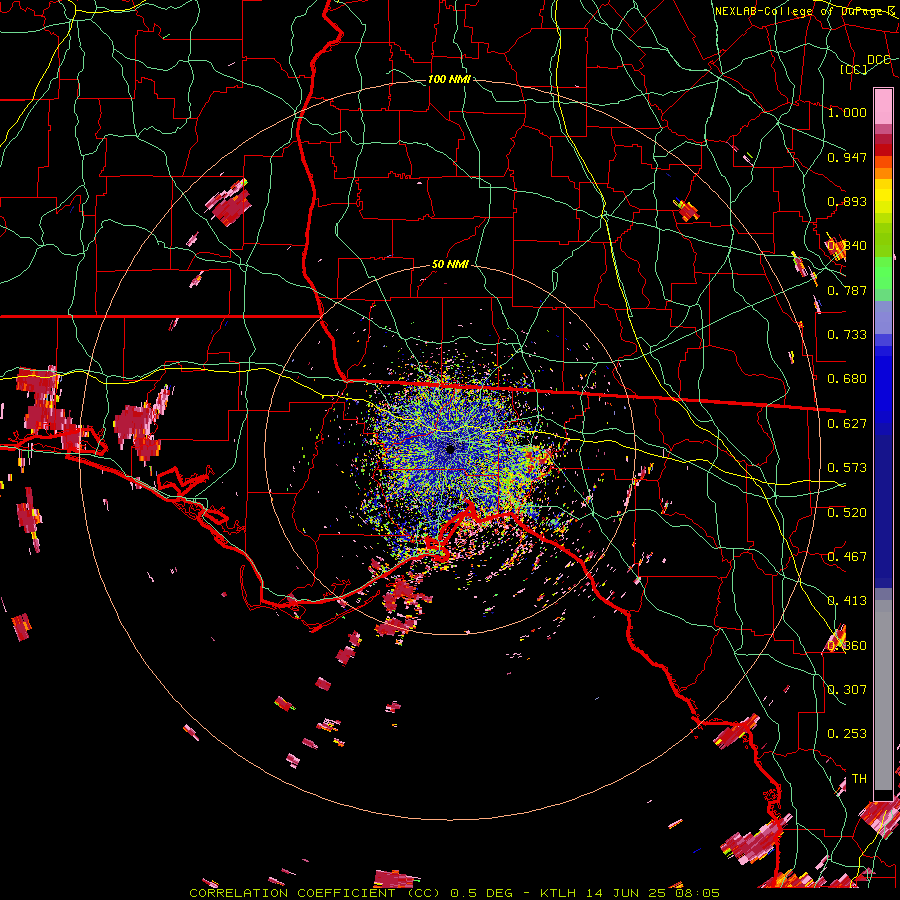Click the 0.680 scale value
Image resolution: width=900 pixels, height=900 pixels.
[x=847, y=379]
